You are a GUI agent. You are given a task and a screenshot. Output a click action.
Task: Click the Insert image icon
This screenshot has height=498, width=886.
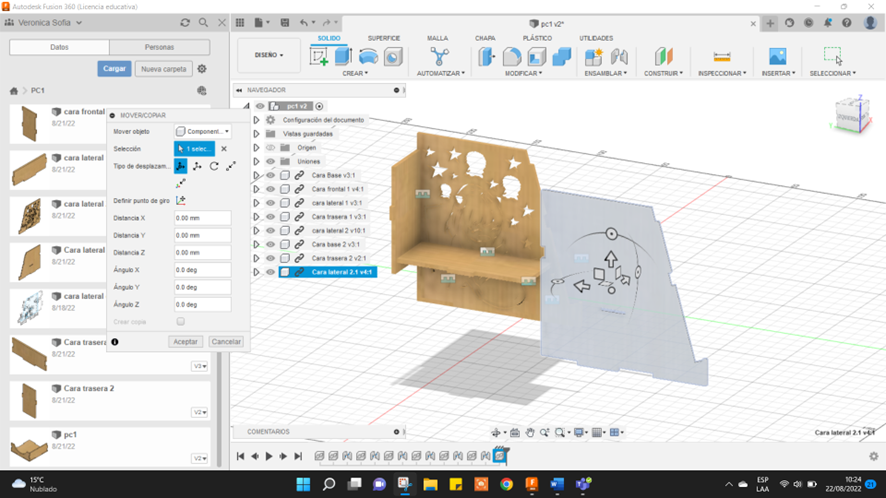coord(778,57)
